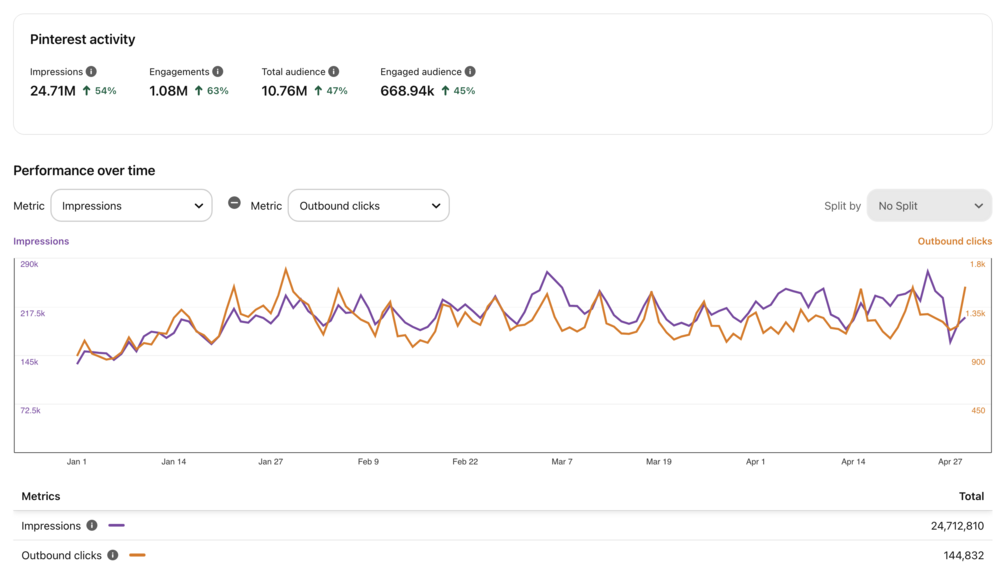The image size is (1005, 577).
Task: Click the Engagements value 1.08M
Action: coord(168,91)
